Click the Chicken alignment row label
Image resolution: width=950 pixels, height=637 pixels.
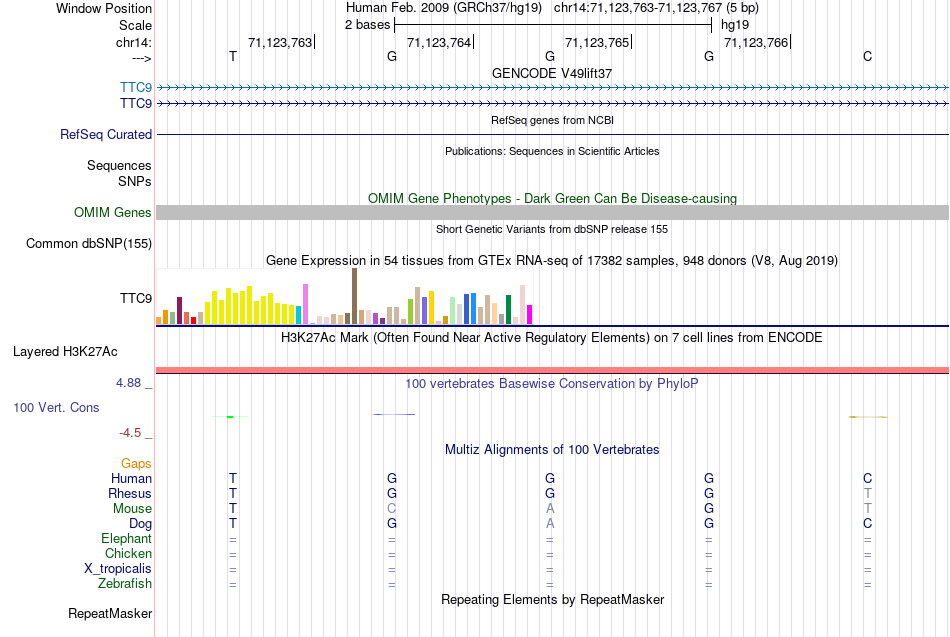(x=128, y=553)
